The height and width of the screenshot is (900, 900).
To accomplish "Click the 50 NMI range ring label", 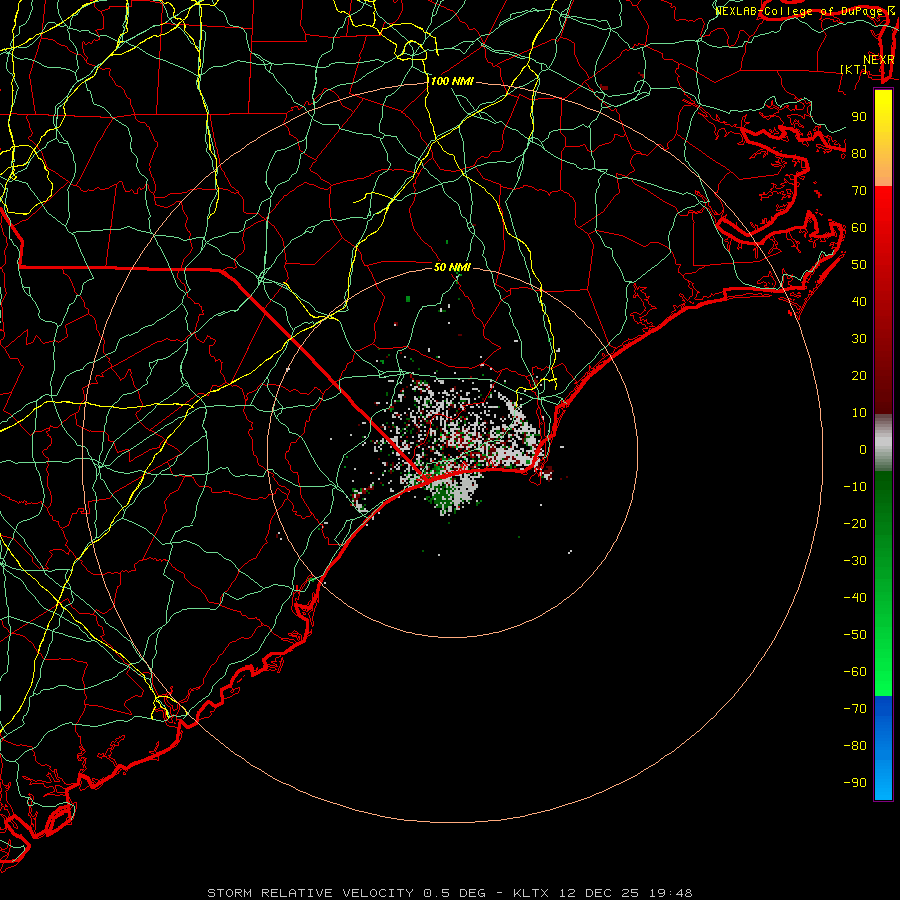I will (452, 267).
